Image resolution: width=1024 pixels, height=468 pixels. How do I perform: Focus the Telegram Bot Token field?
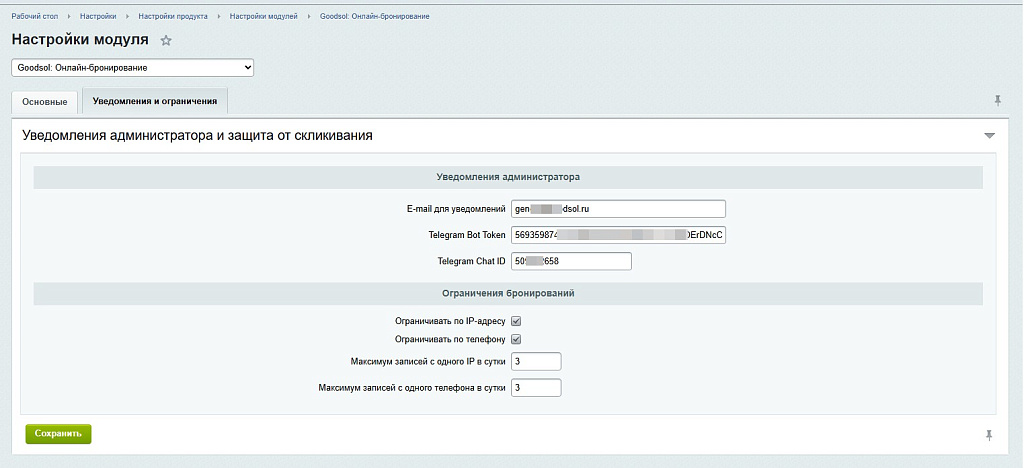(x=618, y=235)
